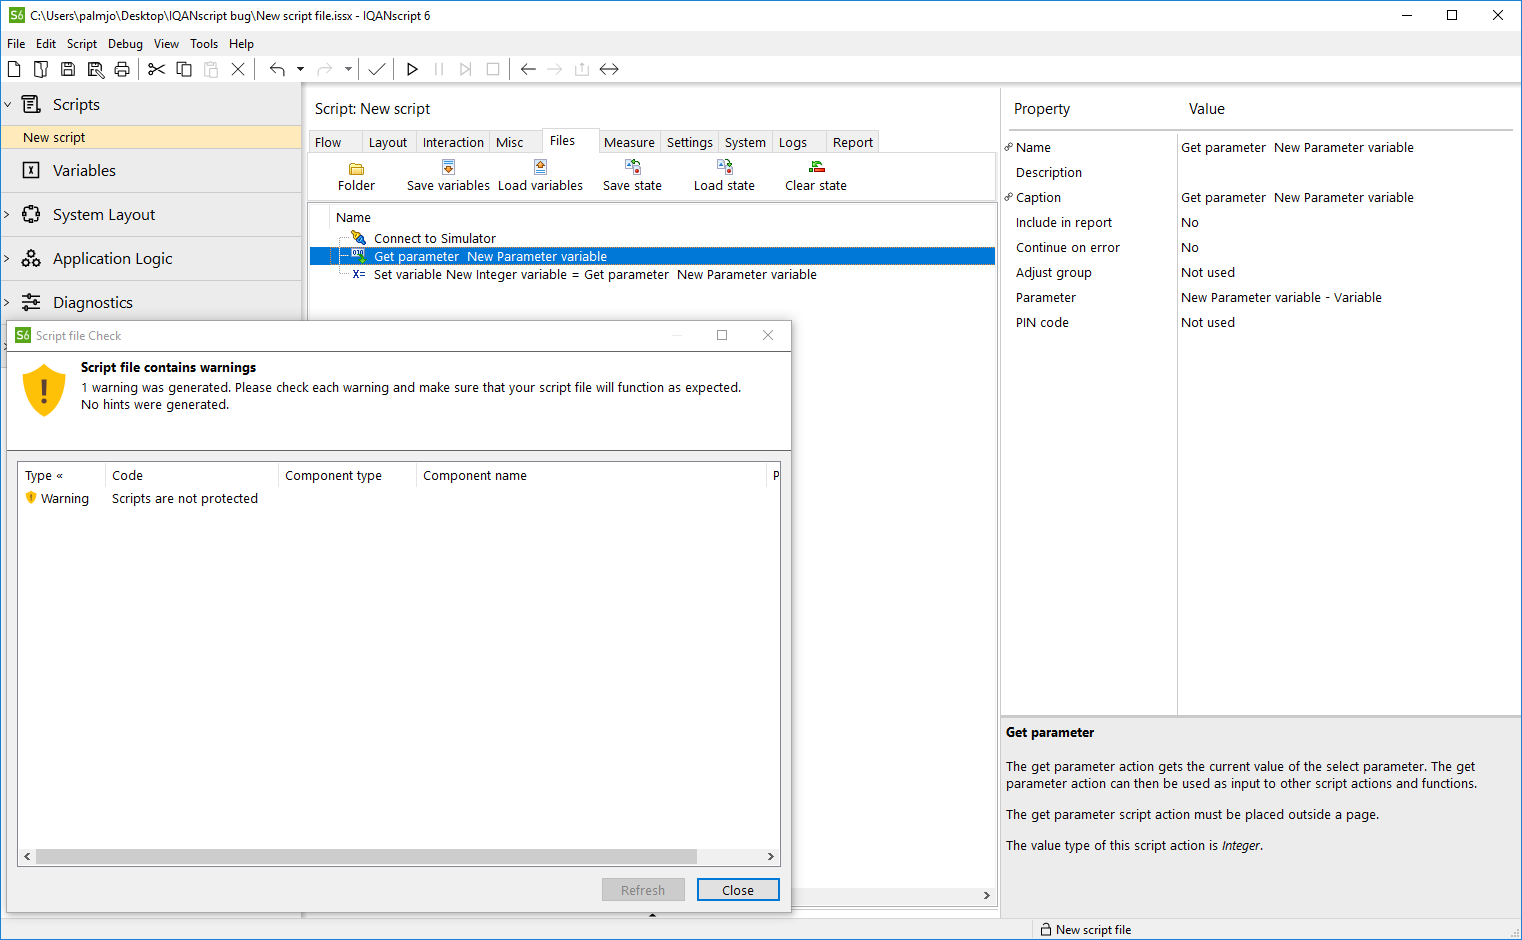
Task: Open the Tools menu
Action: click(x=204, y=44)
